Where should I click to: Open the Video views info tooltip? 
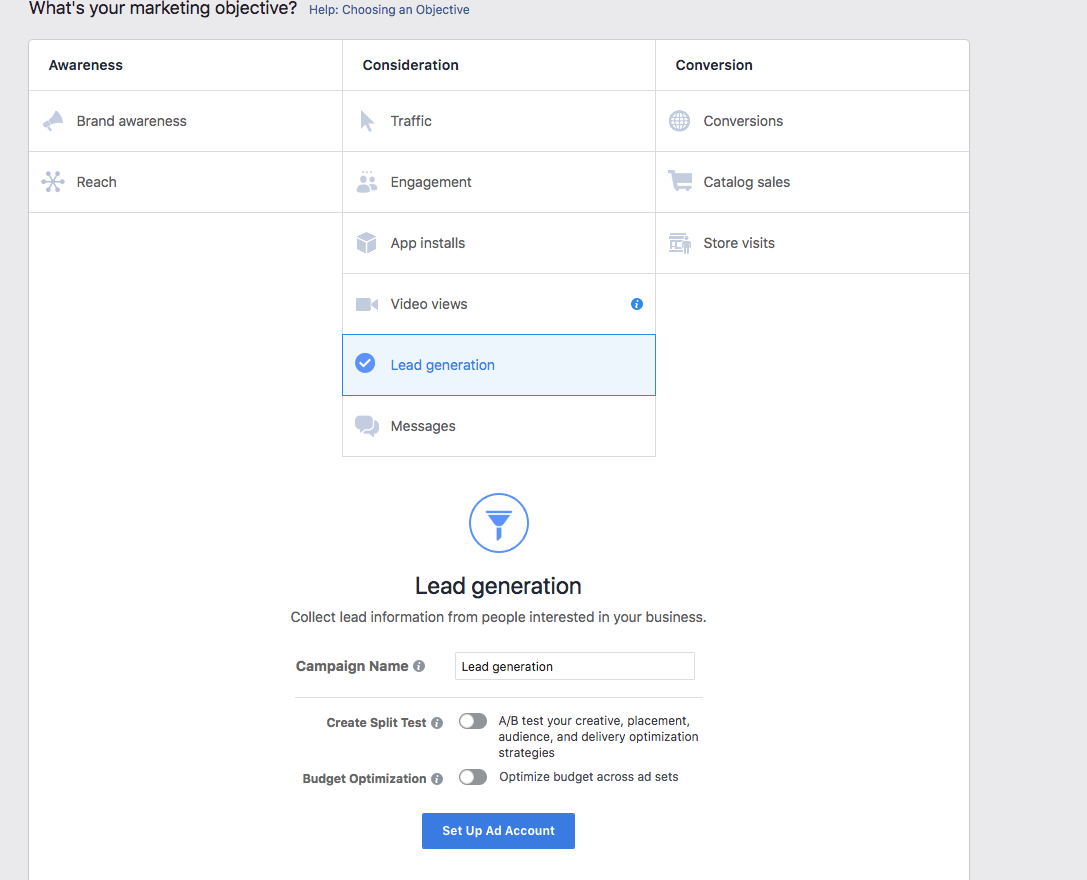click(x=637, y=304)
